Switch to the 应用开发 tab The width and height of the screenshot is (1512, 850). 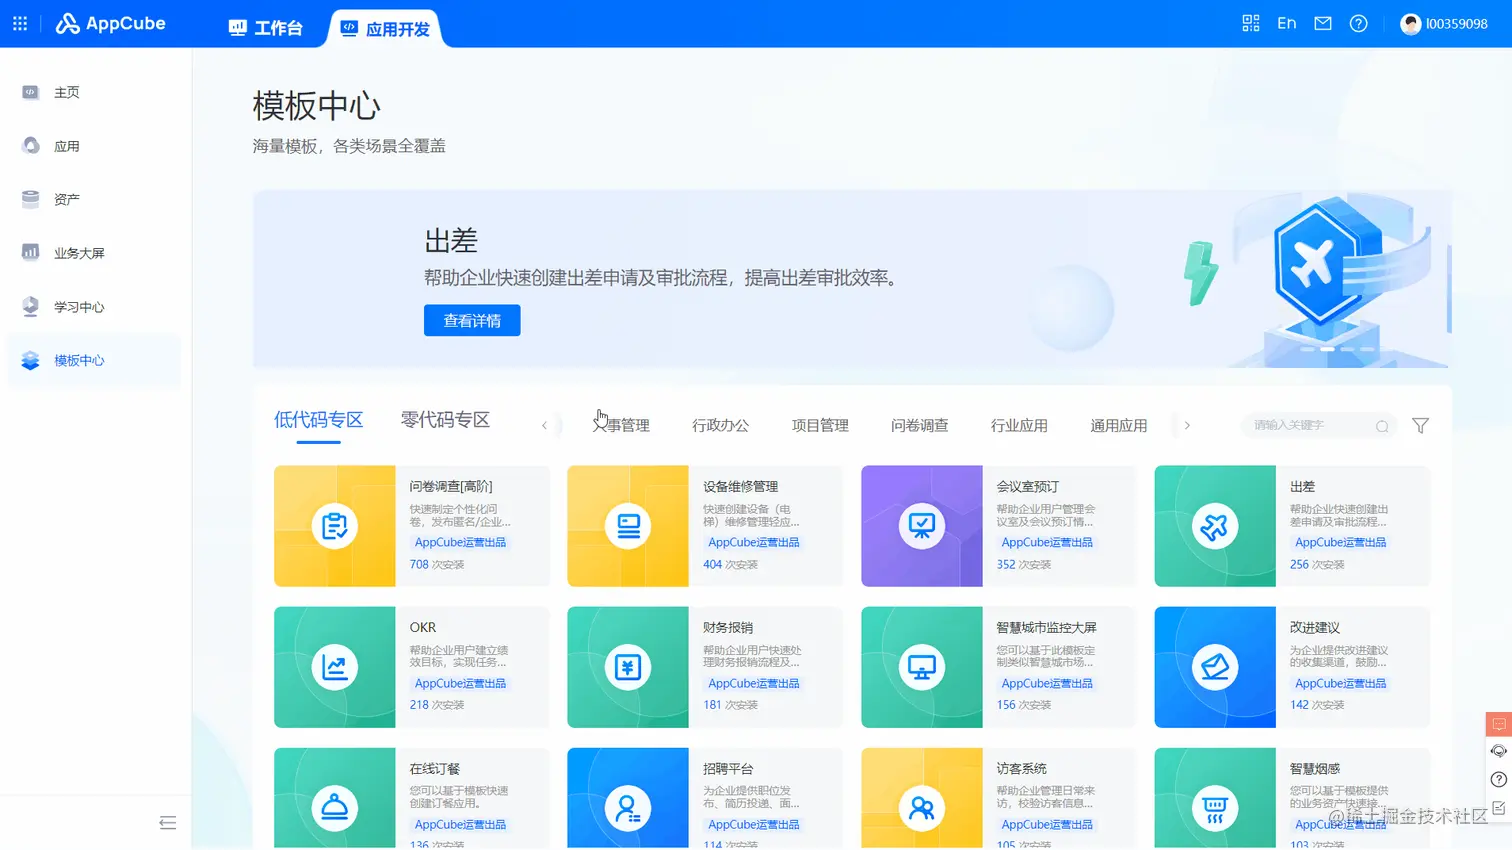[385, 28]
